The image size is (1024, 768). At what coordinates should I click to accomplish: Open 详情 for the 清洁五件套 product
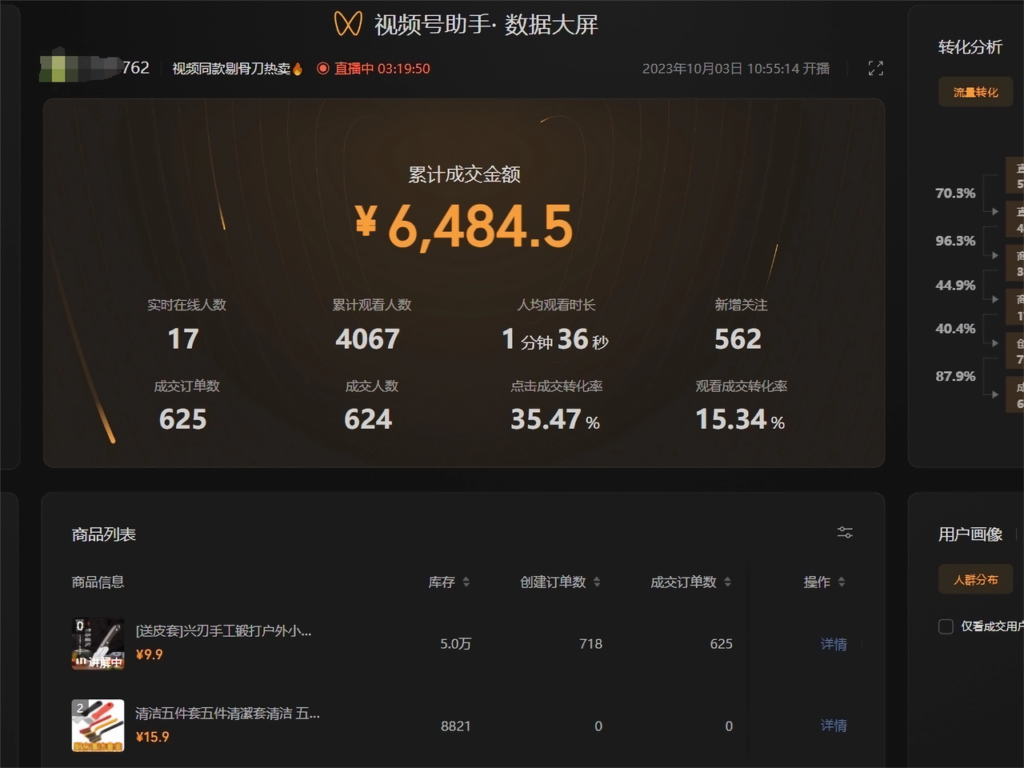tap(834, 726)
